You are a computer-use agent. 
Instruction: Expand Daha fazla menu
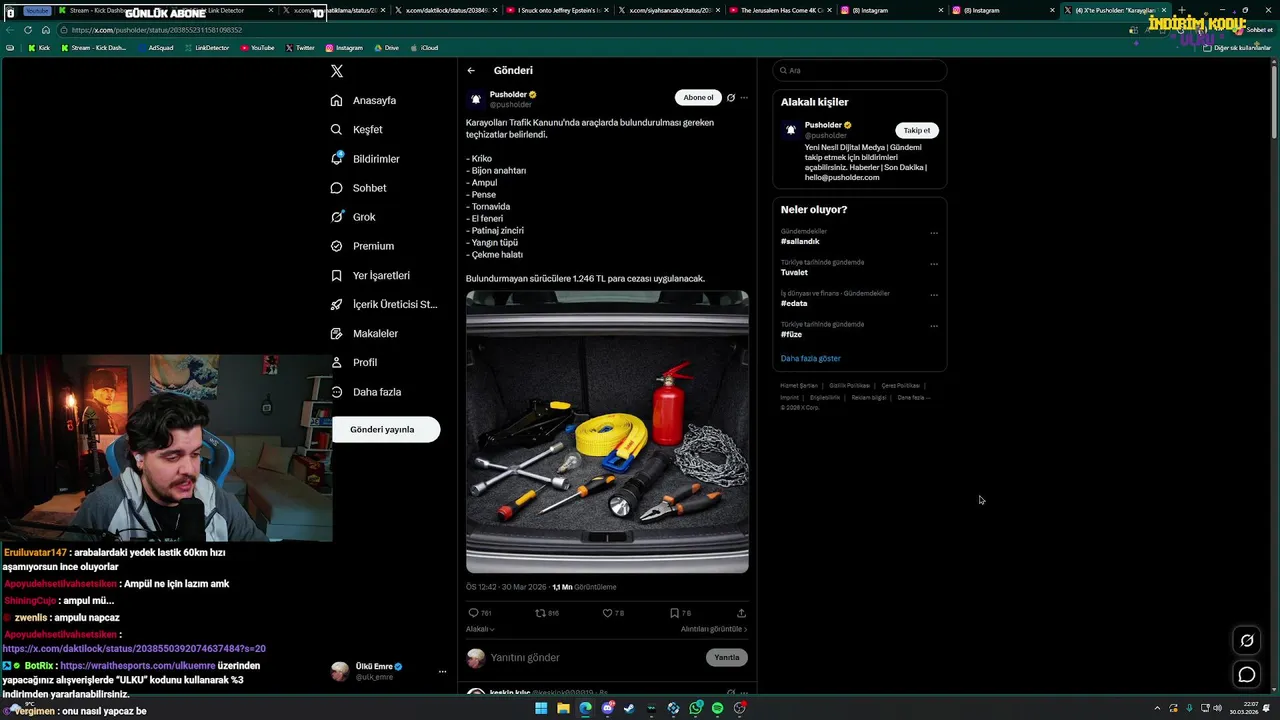(x=367, y=392)
